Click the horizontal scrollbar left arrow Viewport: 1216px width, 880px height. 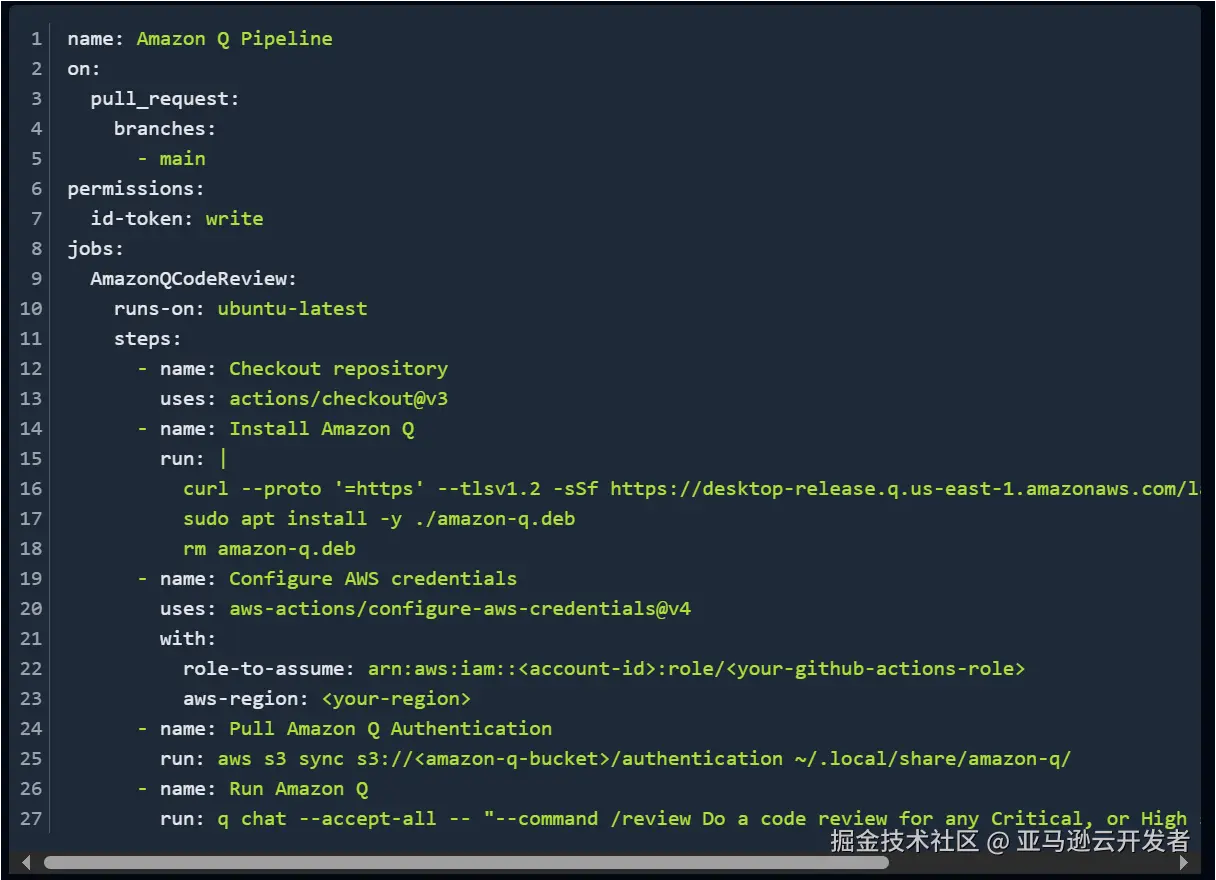27,862
